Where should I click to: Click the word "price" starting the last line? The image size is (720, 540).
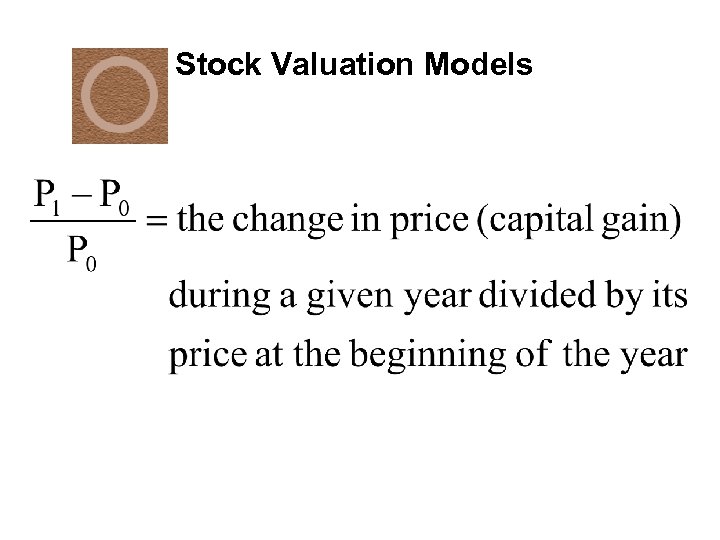[x=207, y=356]
